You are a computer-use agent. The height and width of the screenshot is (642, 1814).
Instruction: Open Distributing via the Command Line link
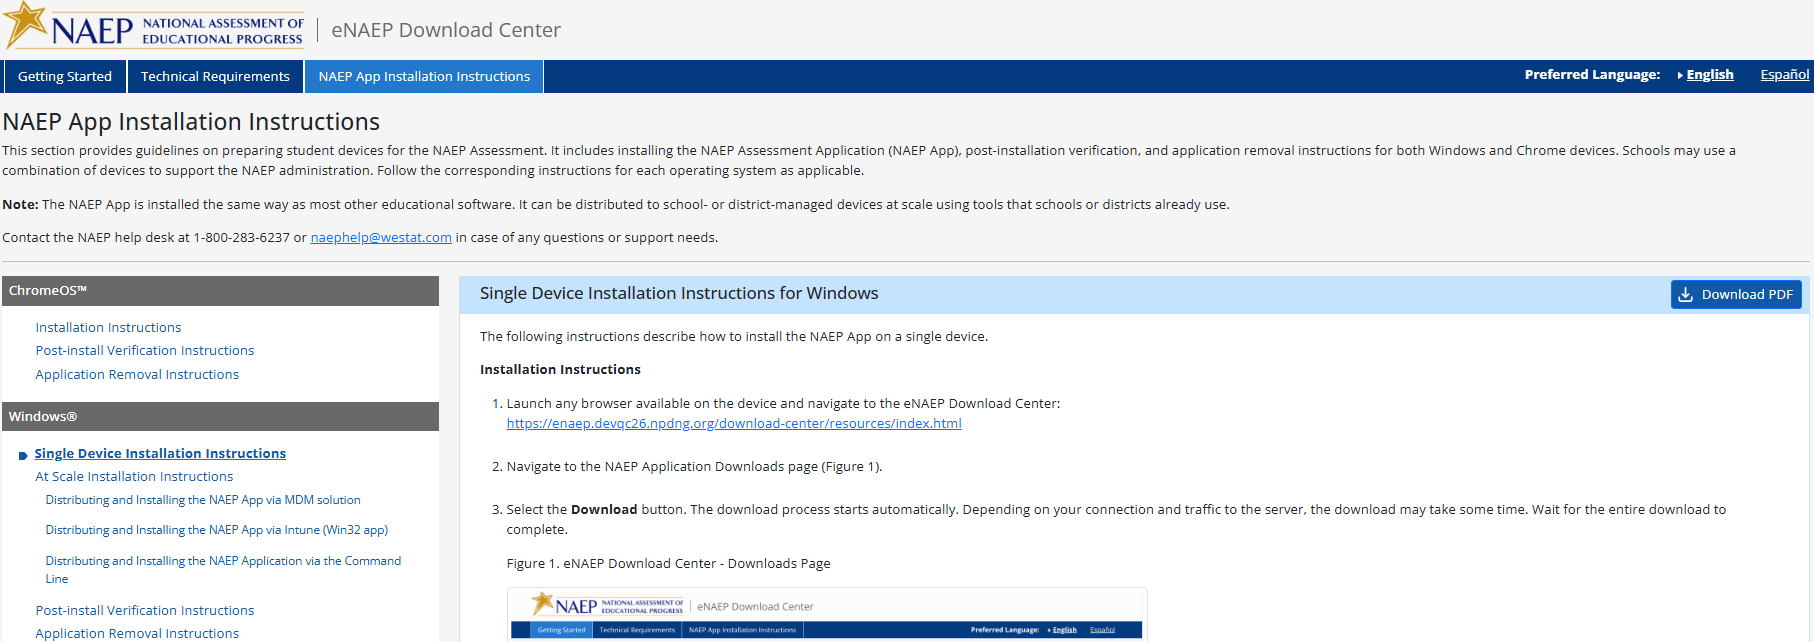click(x=223, y=570)
